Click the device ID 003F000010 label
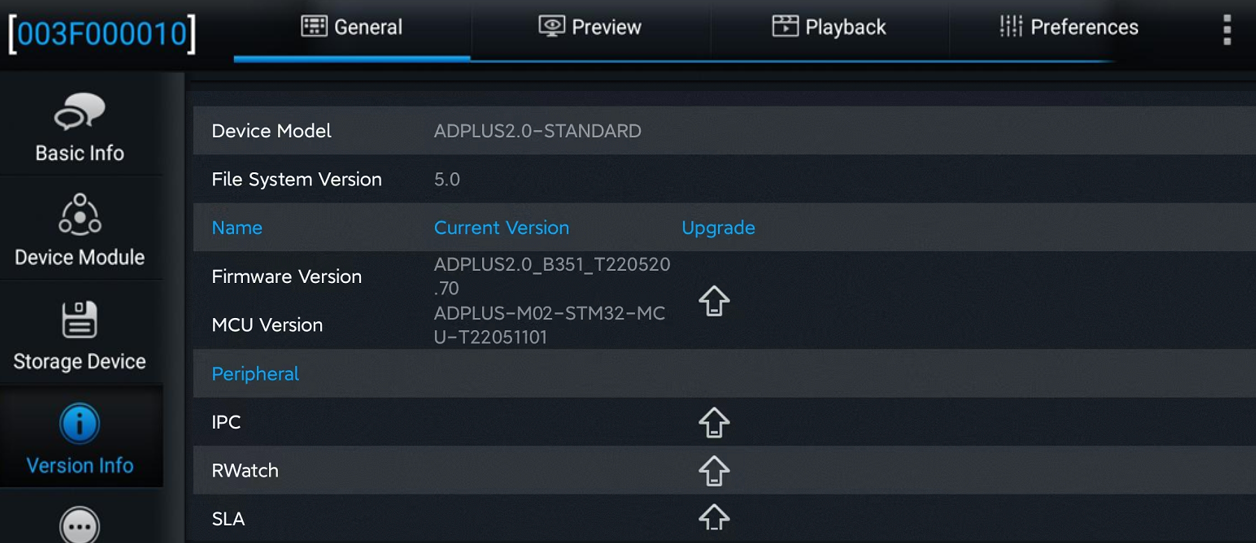 102,33
